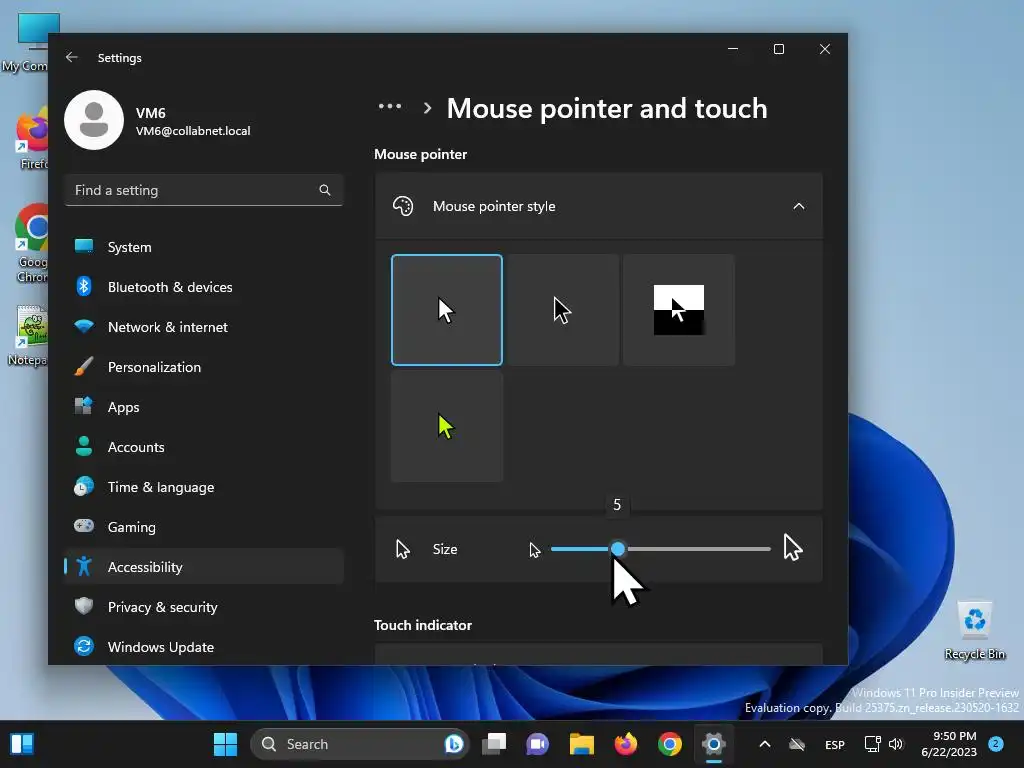Open Apps settings category

pos(204,407)
